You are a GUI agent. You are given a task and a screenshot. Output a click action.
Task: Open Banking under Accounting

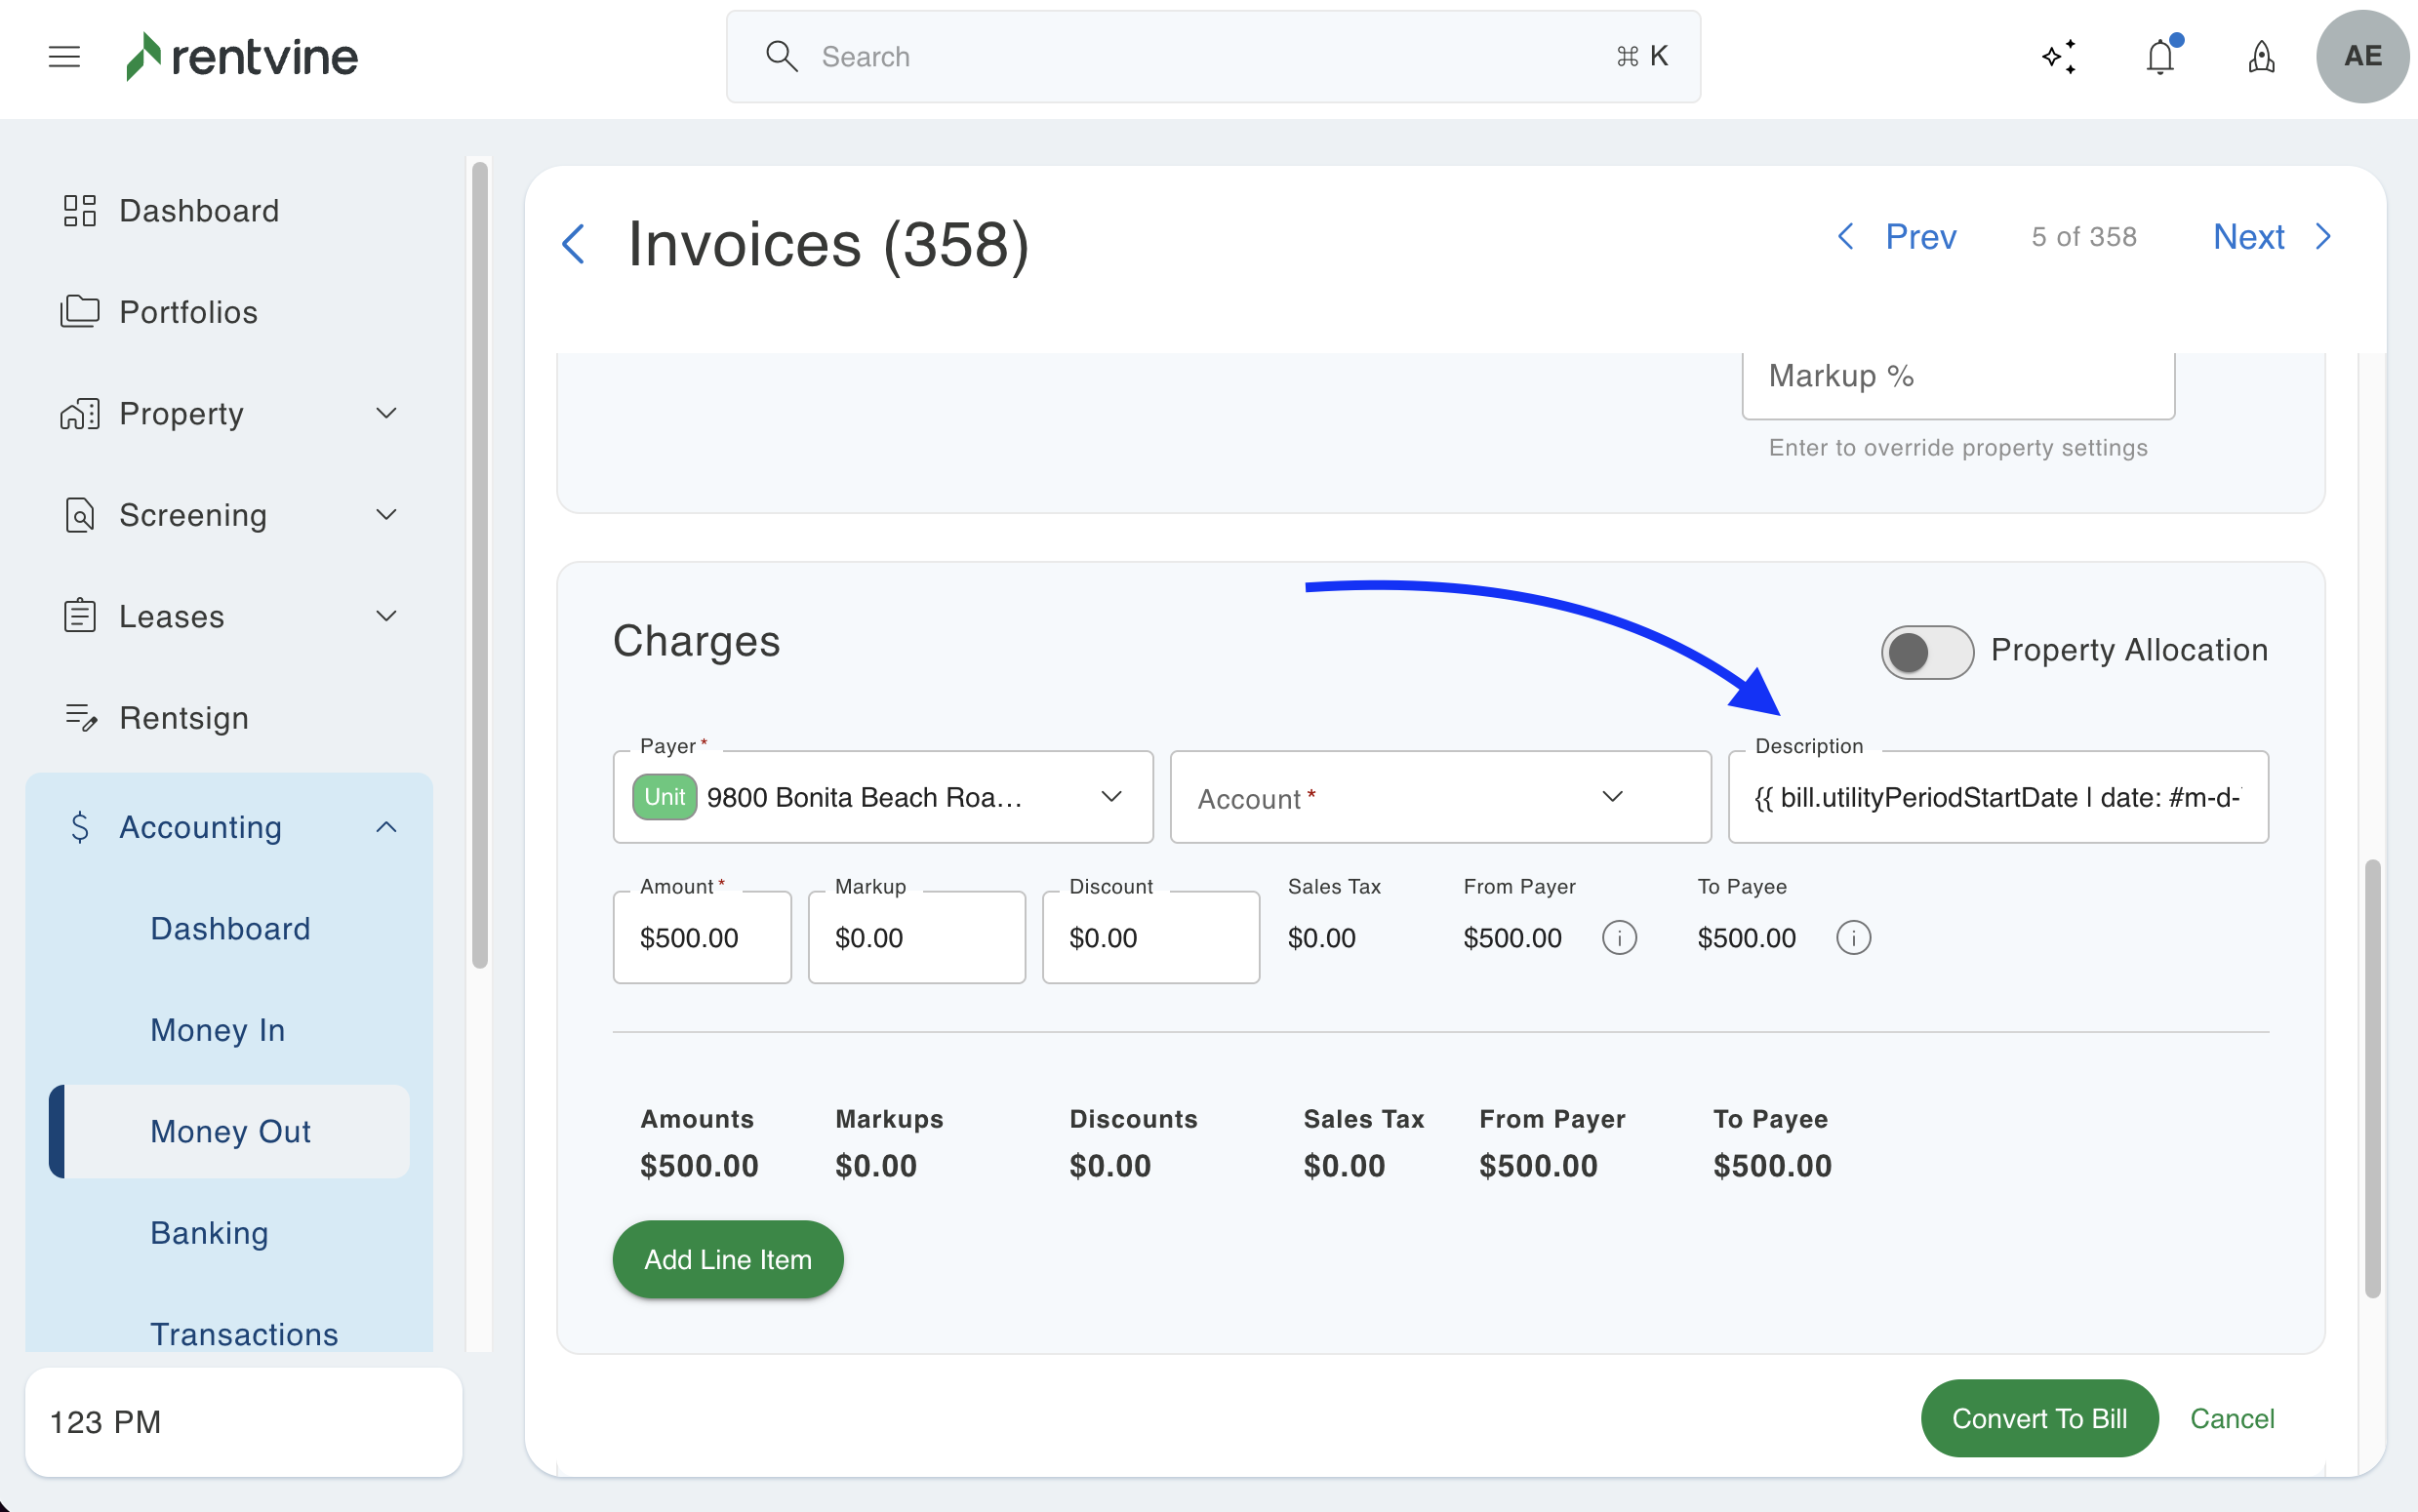[209, 1232]
